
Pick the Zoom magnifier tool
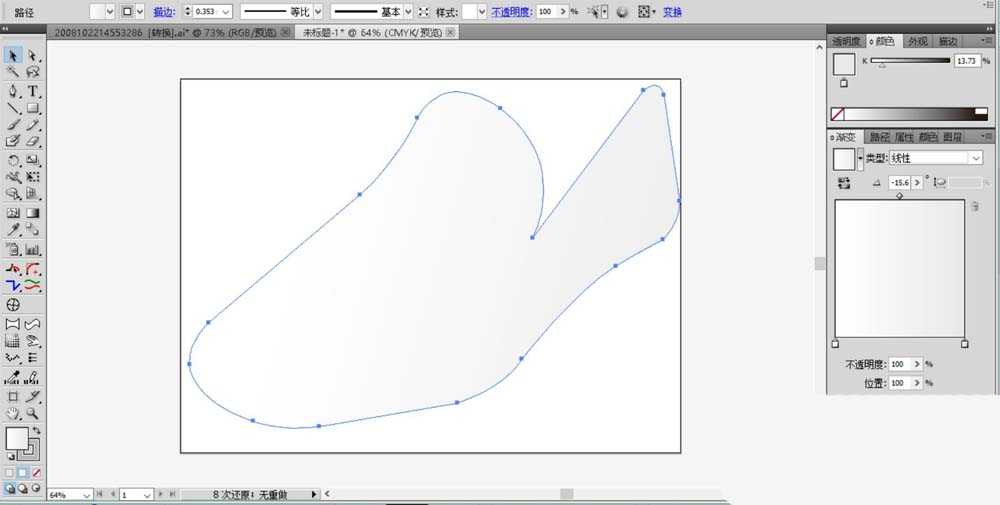33,413
